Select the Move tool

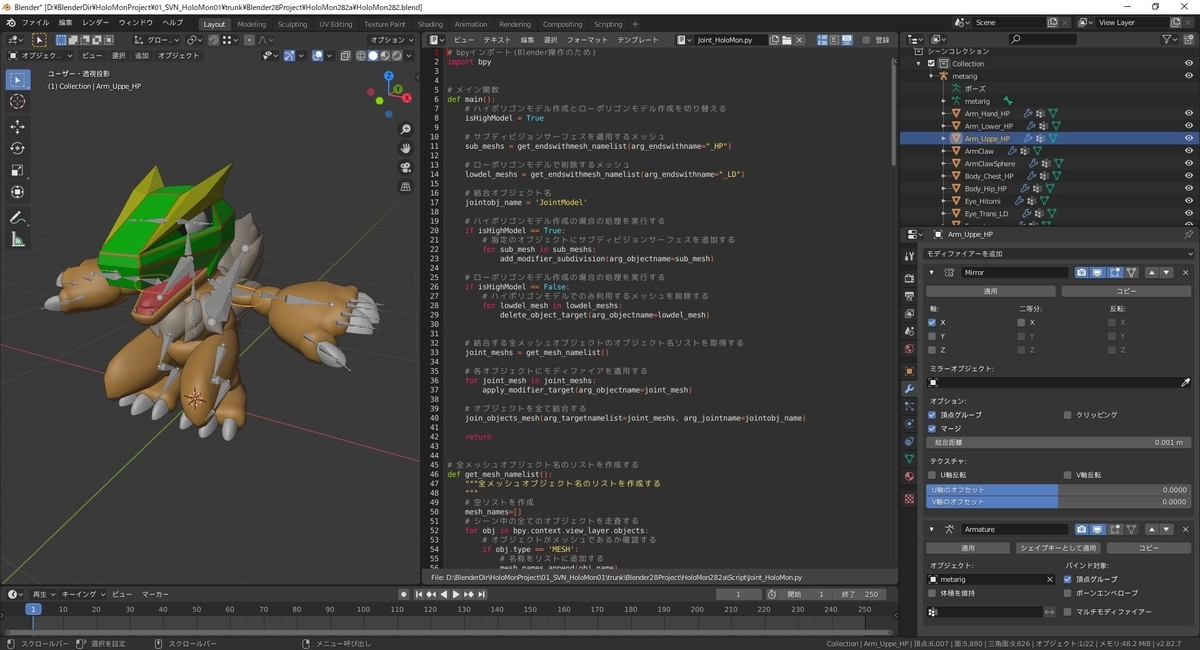coord(18,127)
